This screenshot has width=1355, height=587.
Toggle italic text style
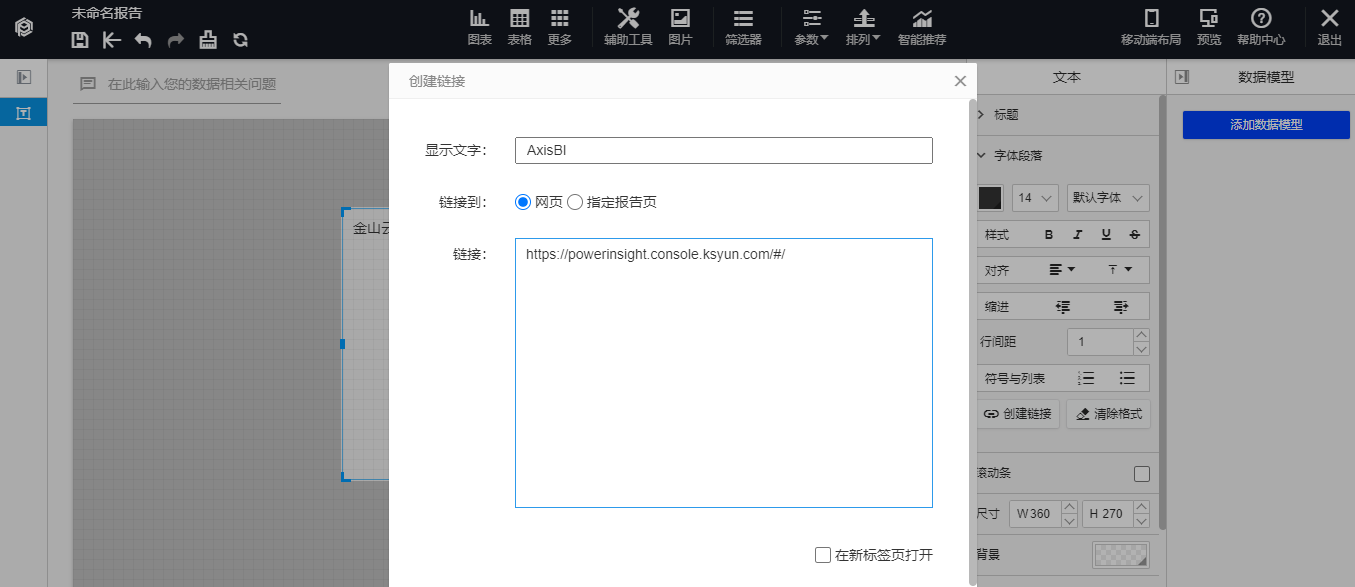(x=1078, y=235)
